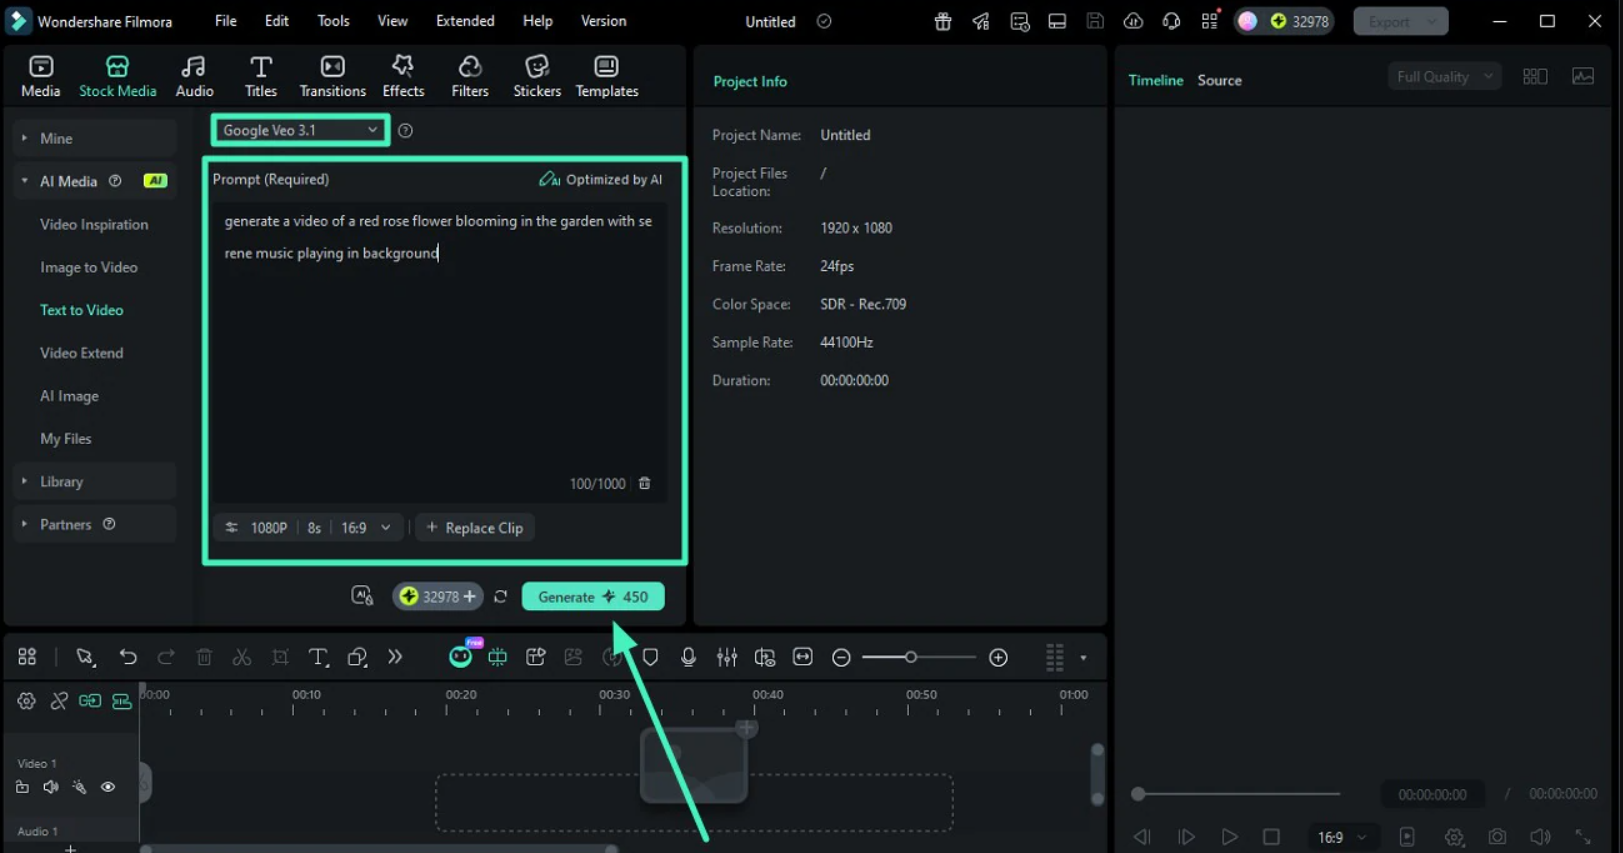Click the Replace Clip button
This screenshot has width=1623, height=853.
point(475,528)
